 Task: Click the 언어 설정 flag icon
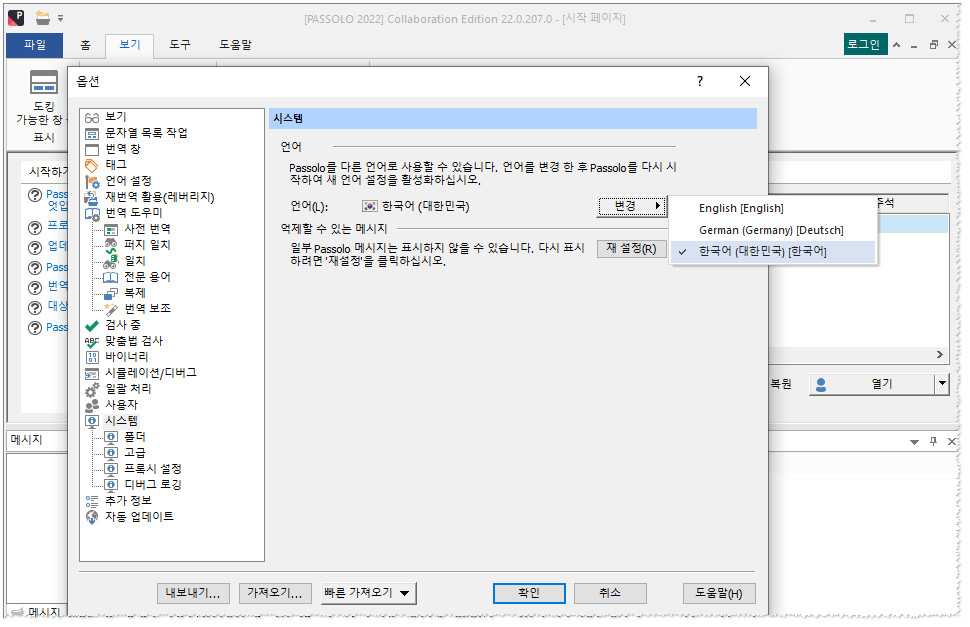[x=92, y=181]
